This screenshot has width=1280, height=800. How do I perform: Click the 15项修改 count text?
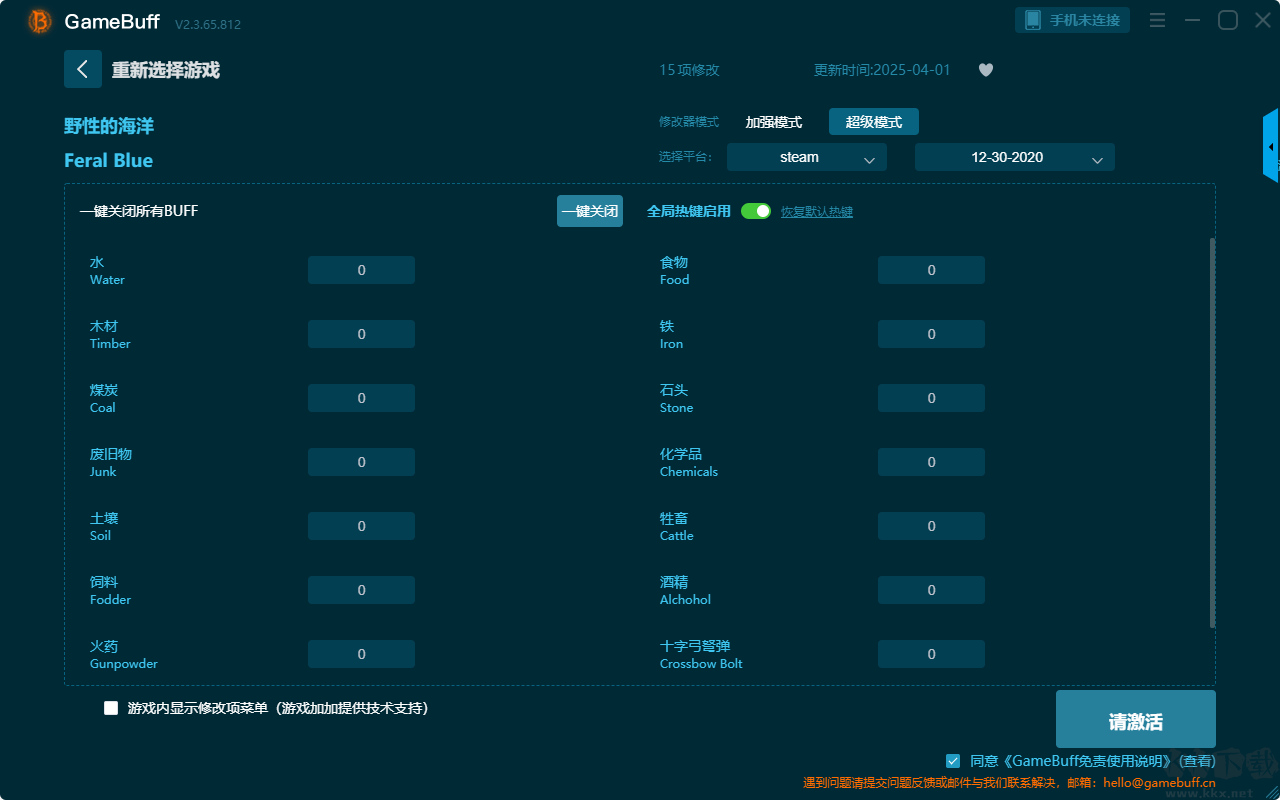(689, 70)
